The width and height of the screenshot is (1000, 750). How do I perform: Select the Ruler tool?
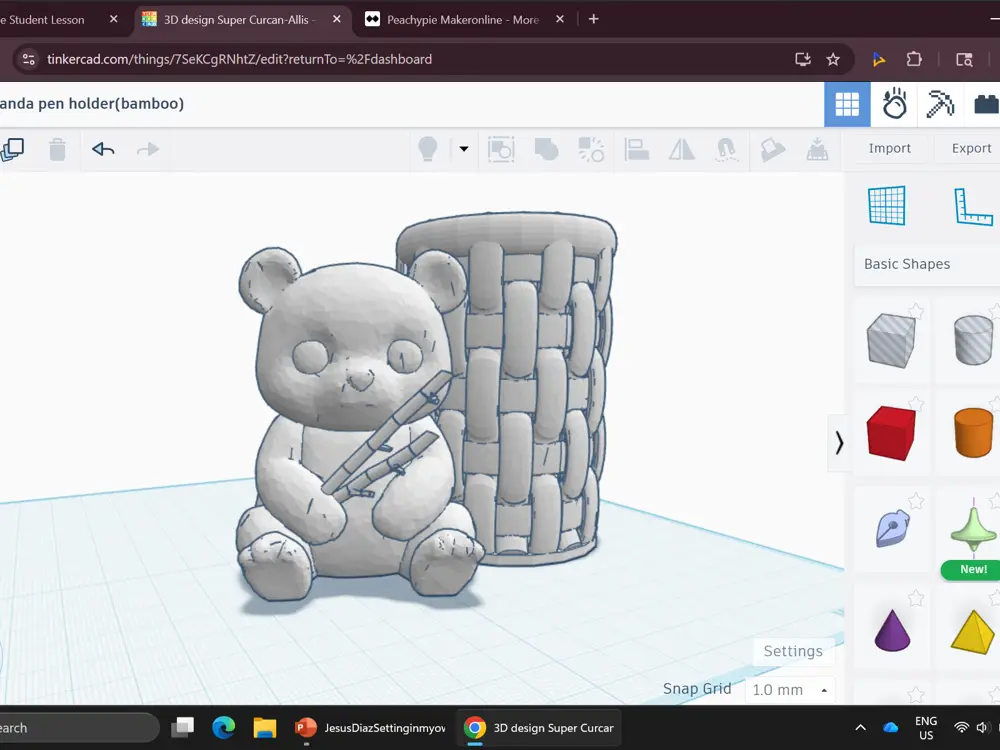pyautogui.click(x=974, y=207)
